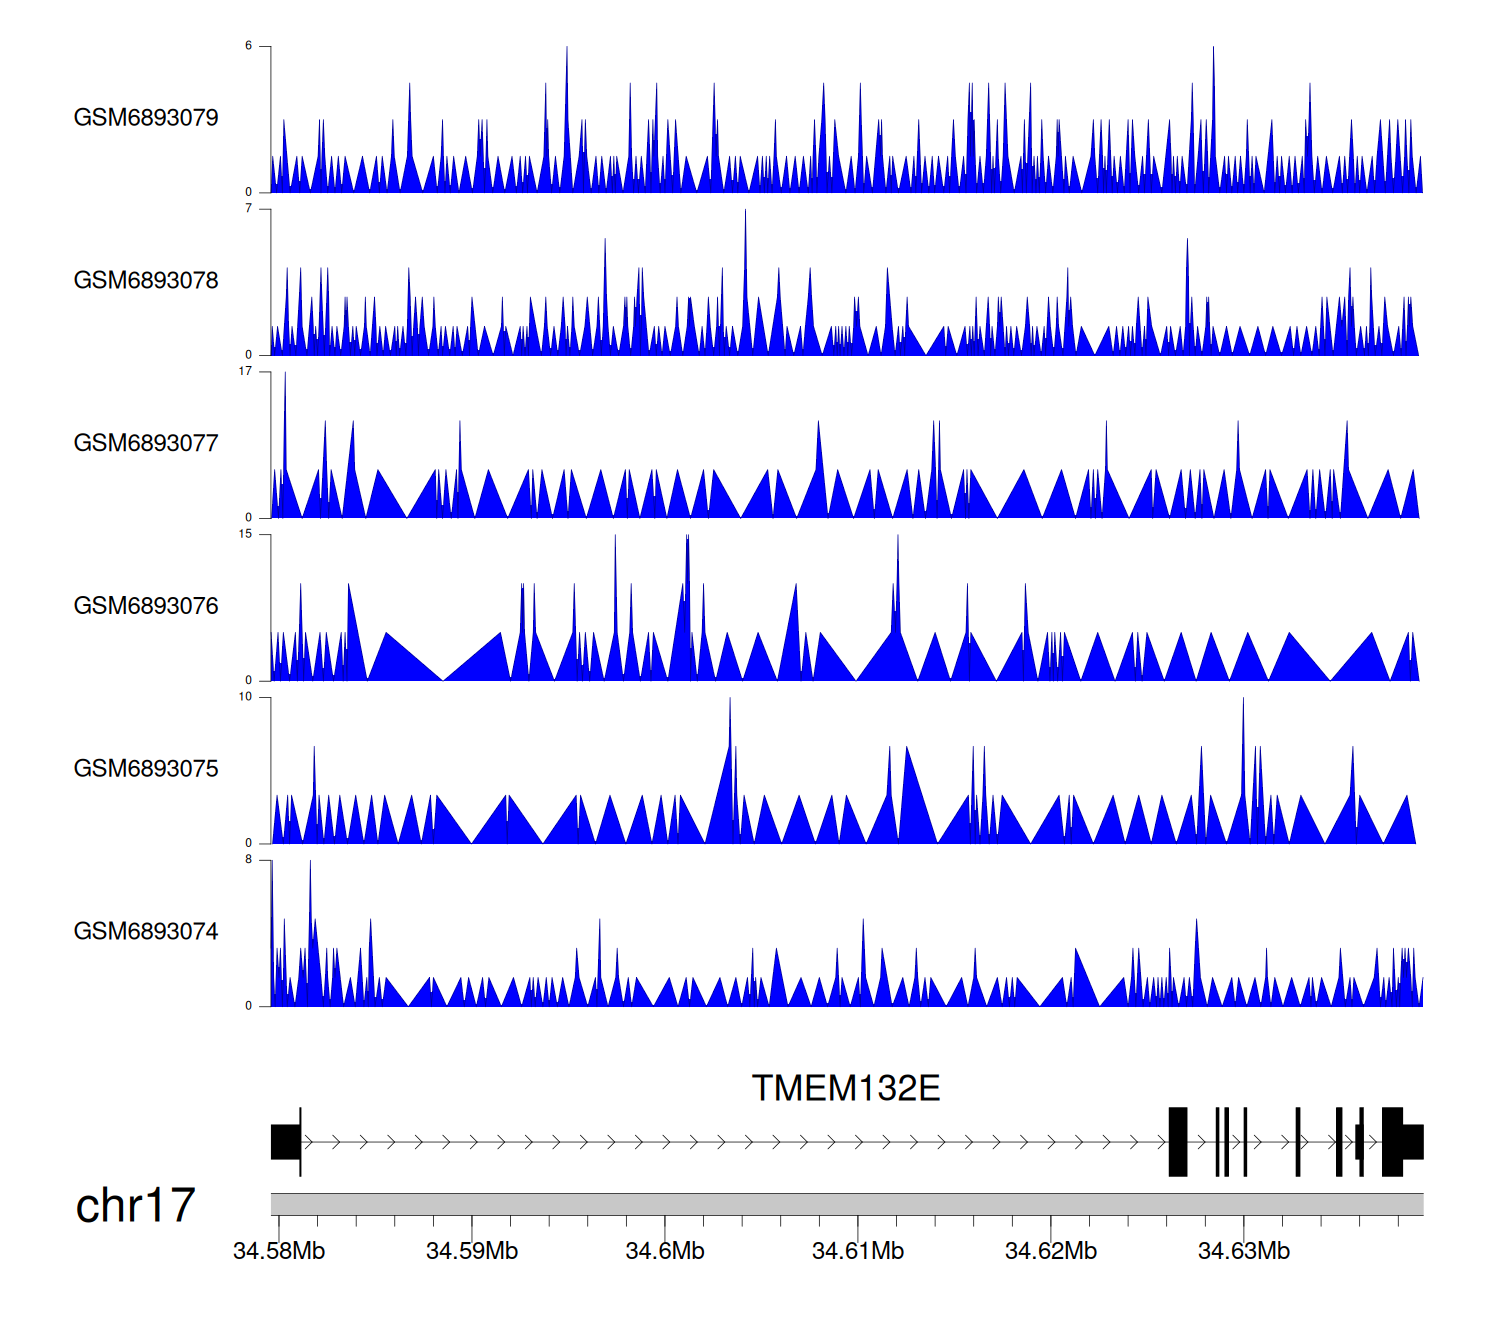The width and height of the screenshot is (1500, 1320).
Task: Click the GSM6893077 track name
Action: pos(146,443)
